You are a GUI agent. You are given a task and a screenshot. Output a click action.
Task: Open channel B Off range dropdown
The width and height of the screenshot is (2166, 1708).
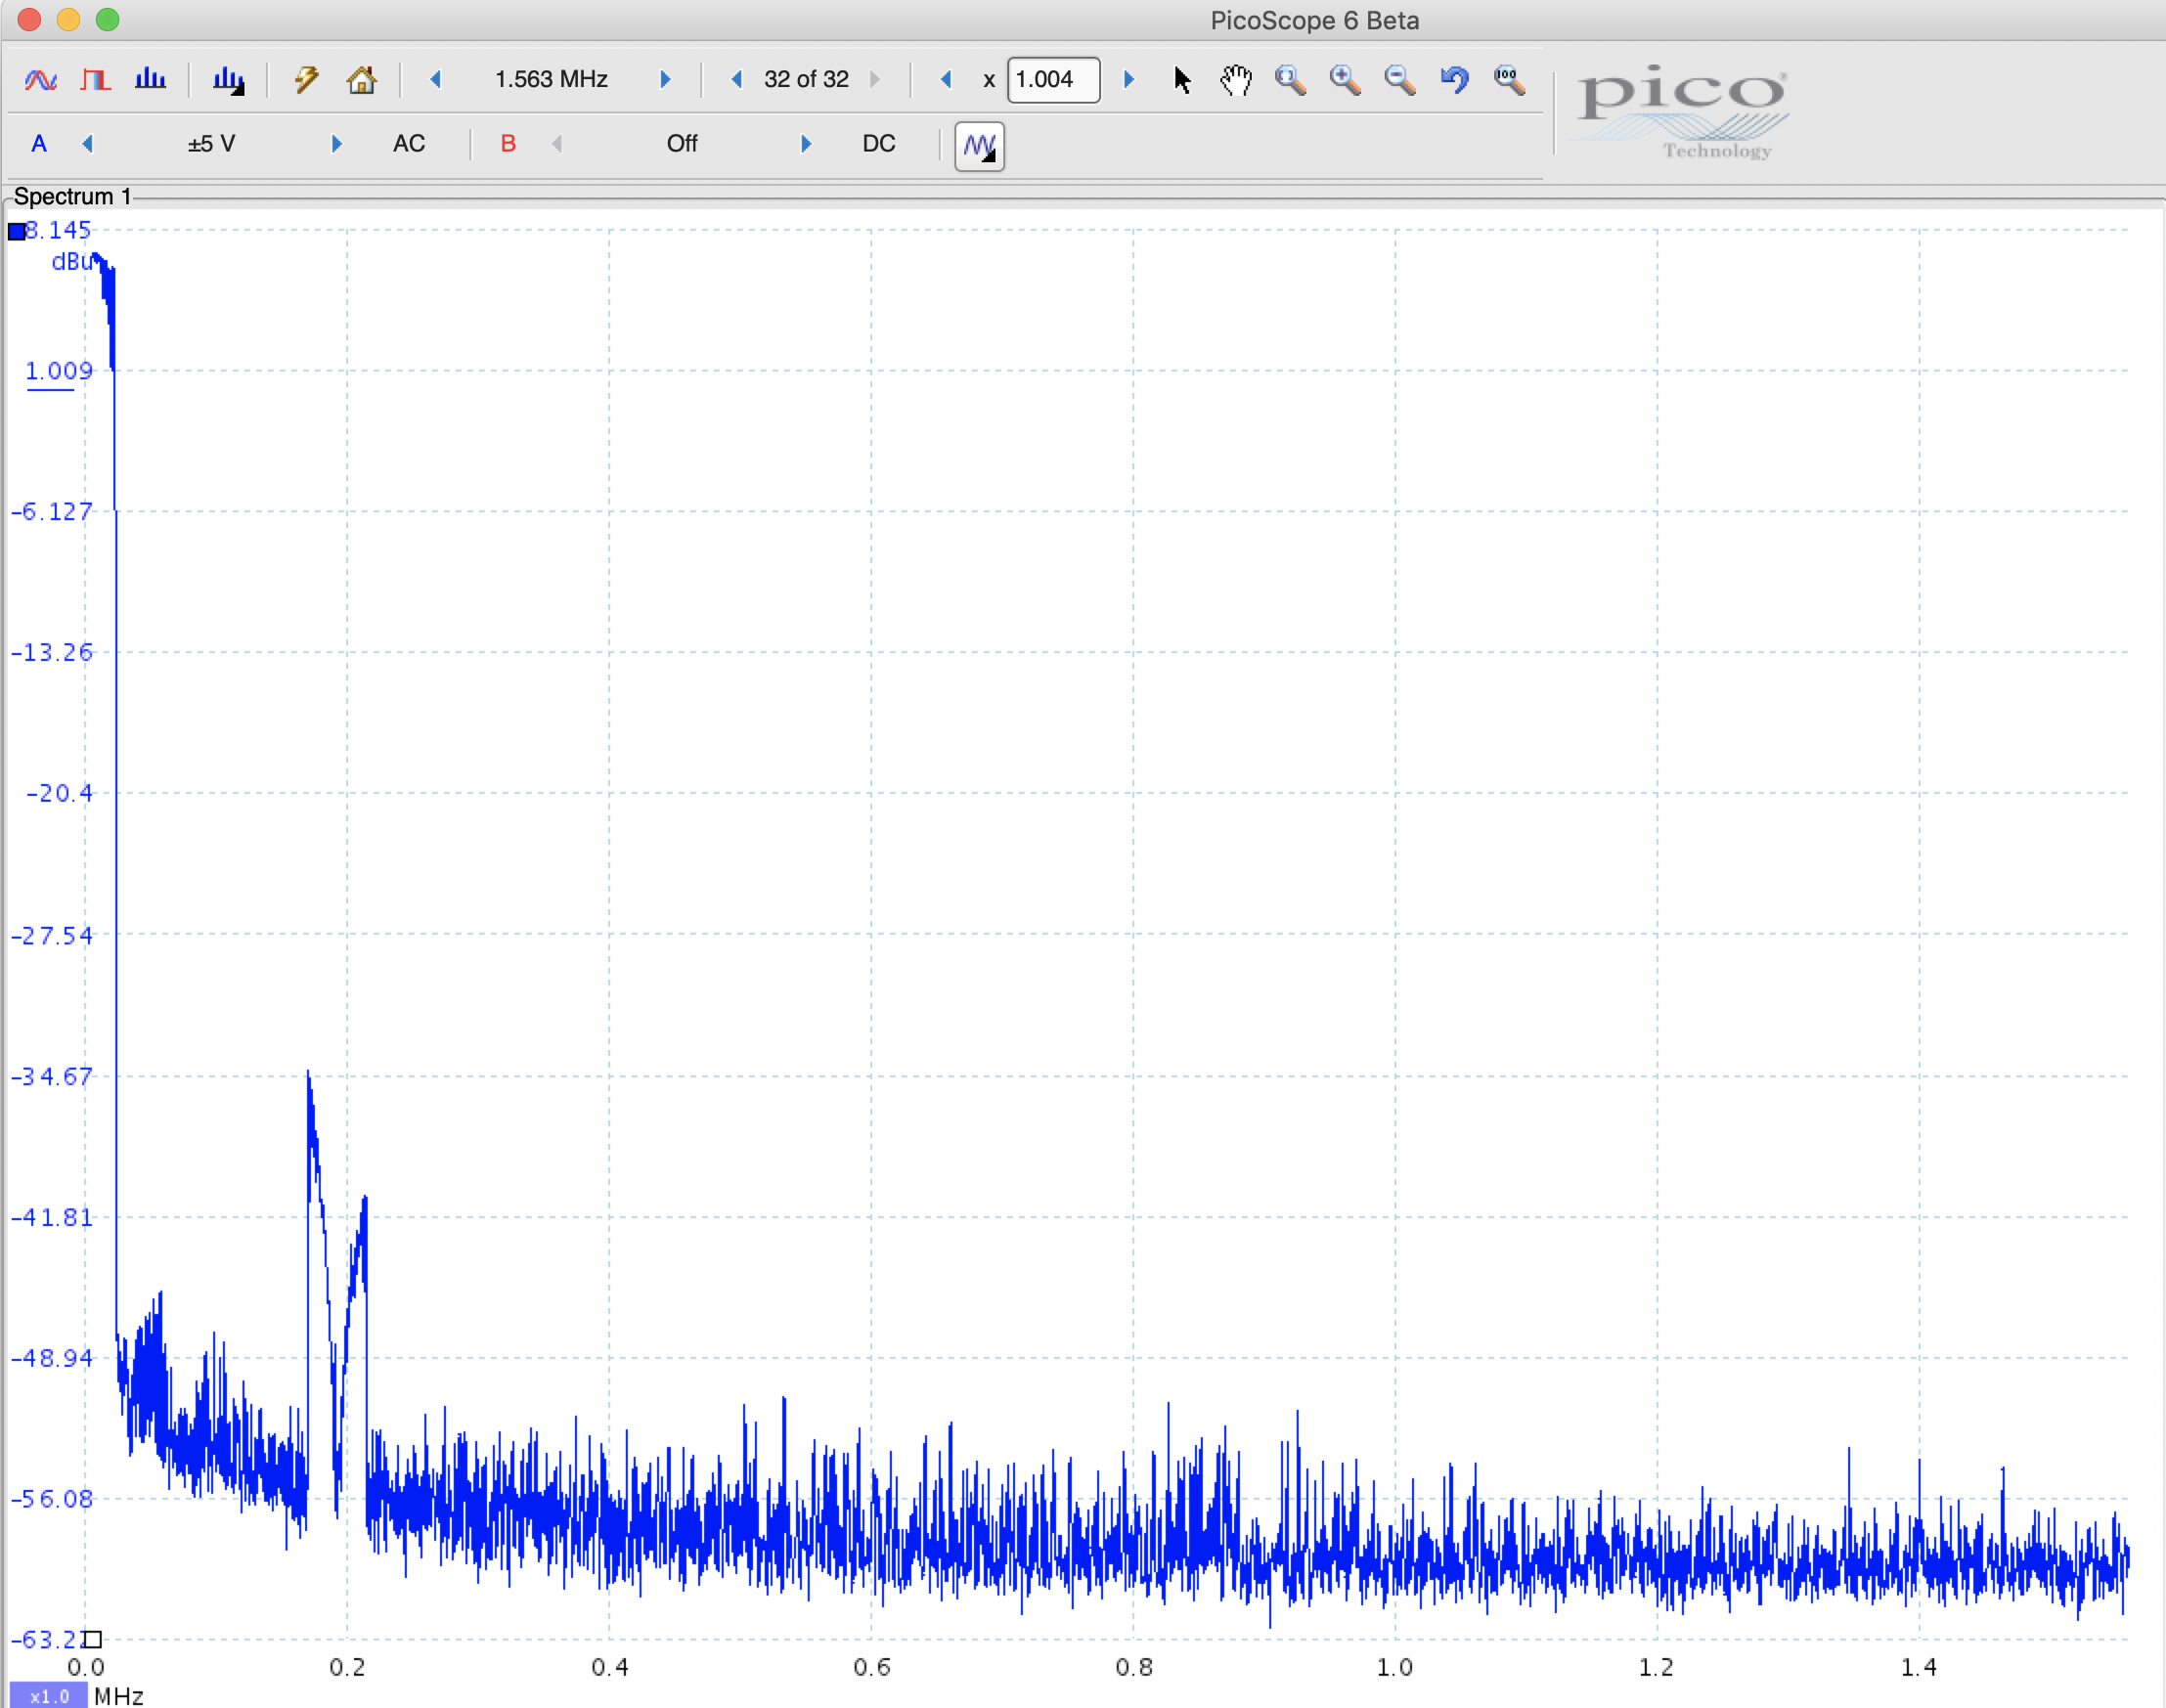click(682, 144)
